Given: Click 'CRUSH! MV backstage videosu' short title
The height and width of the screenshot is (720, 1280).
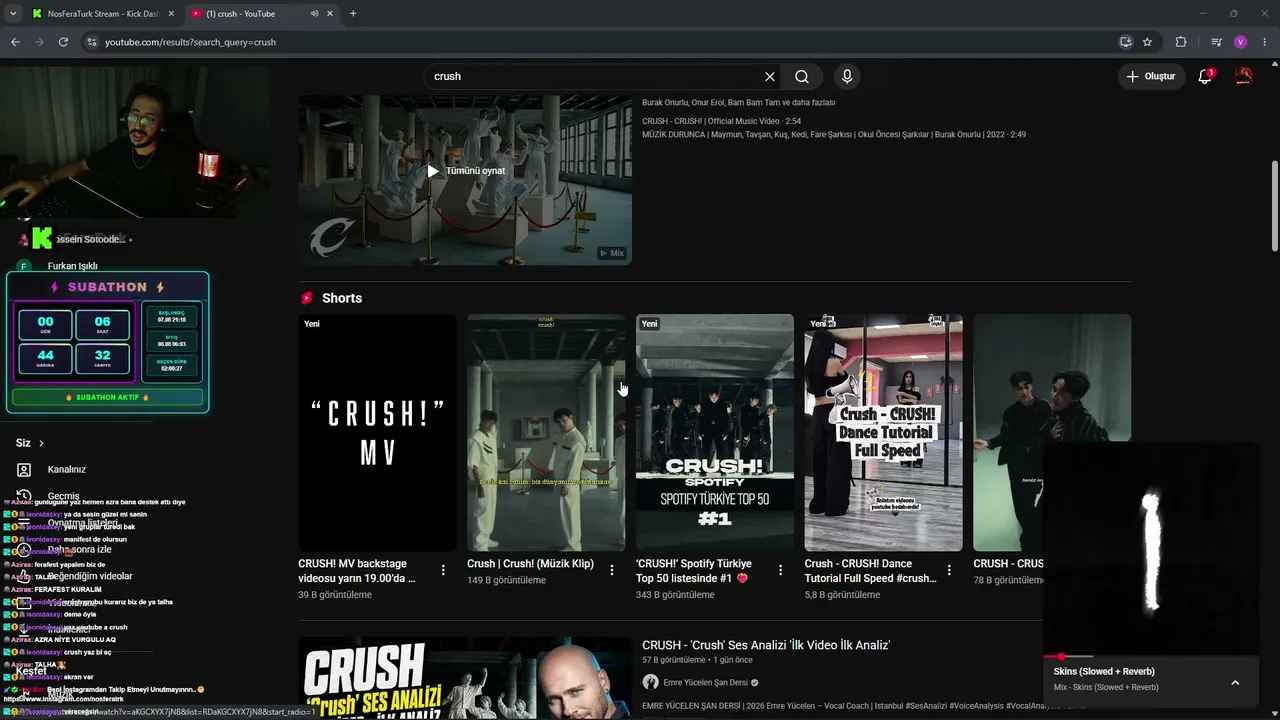Looking at the screenshot, I should (x=357, y=570).
